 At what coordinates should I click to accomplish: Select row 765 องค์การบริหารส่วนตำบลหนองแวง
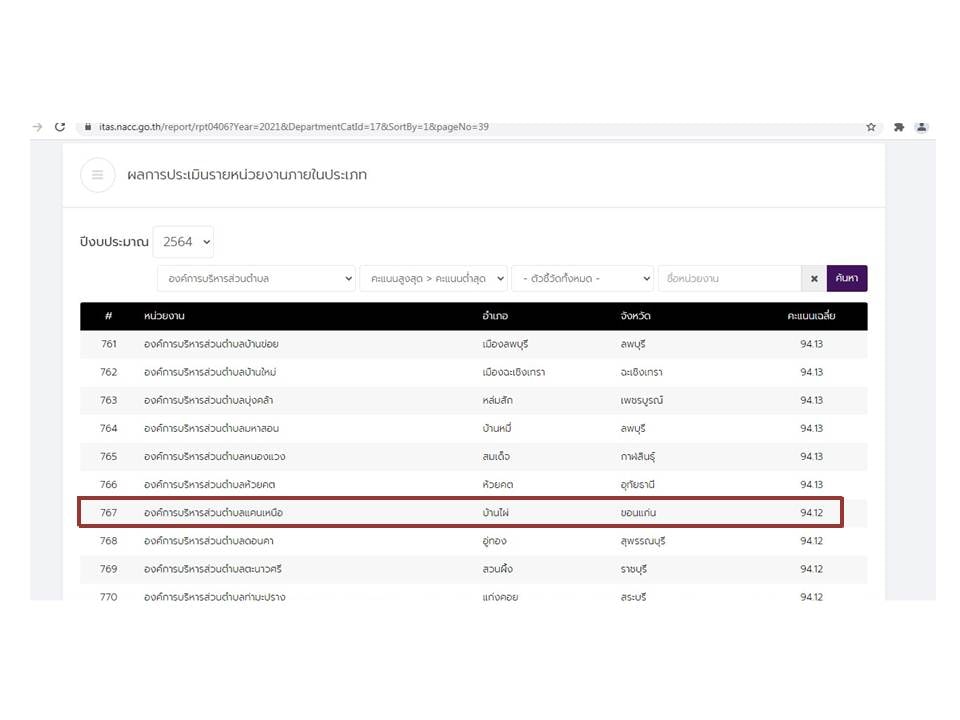point(473,457)
